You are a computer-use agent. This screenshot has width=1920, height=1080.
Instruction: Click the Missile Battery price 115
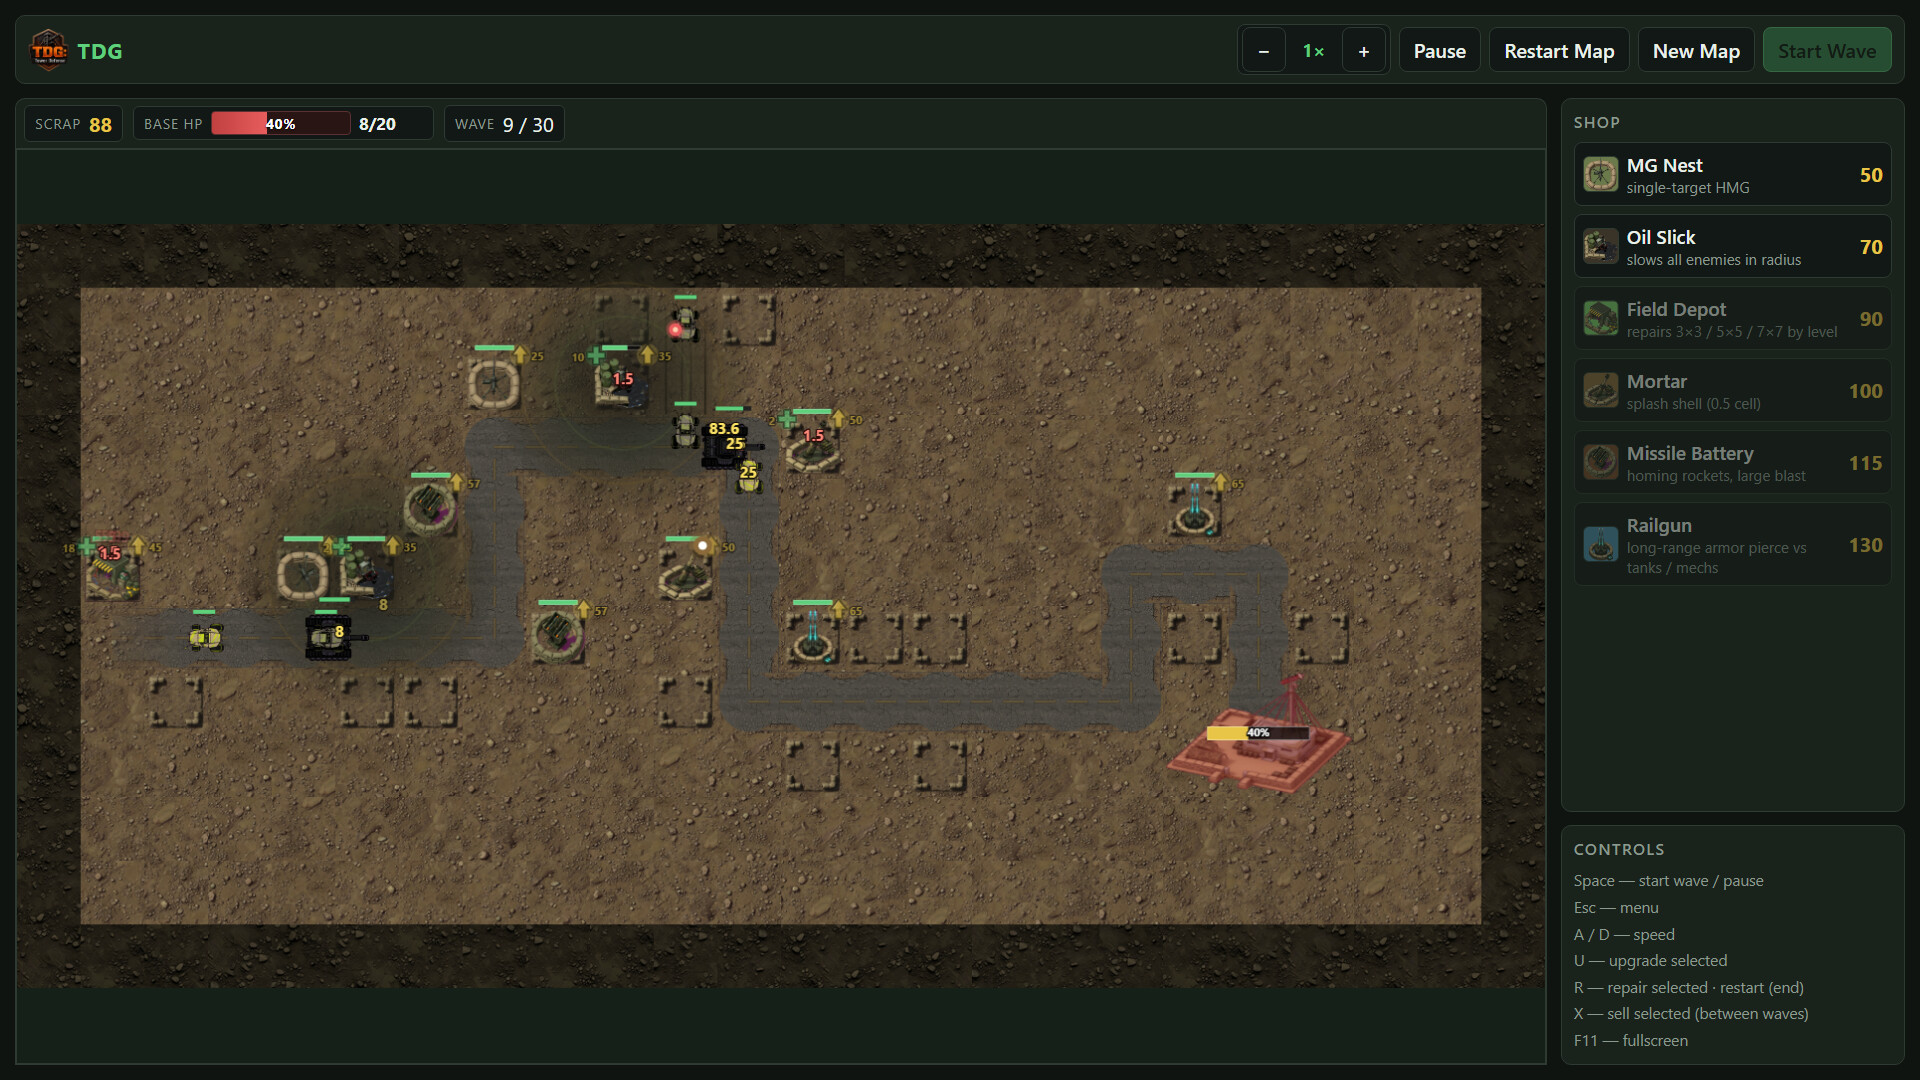[x=1865, y=463]
